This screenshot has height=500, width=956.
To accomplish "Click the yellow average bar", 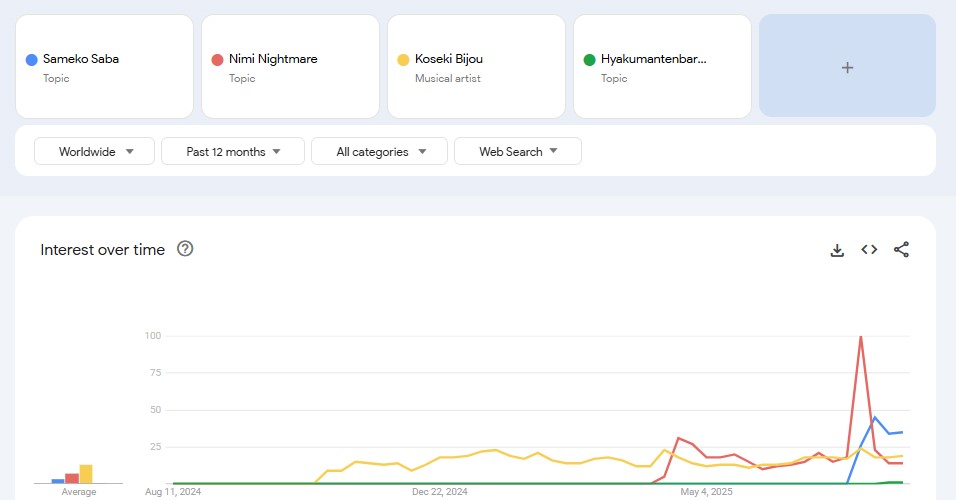I will click(86, 474).
